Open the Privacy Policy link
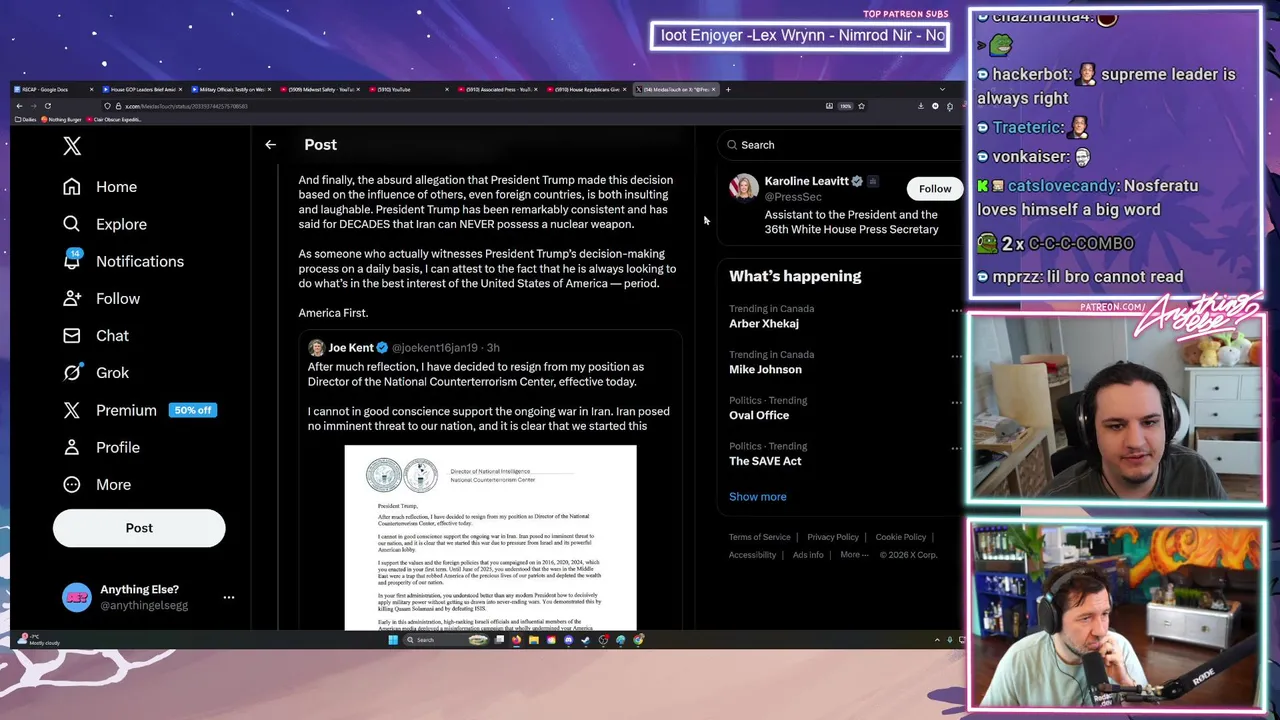1280x720 pixels. (833, 537)
